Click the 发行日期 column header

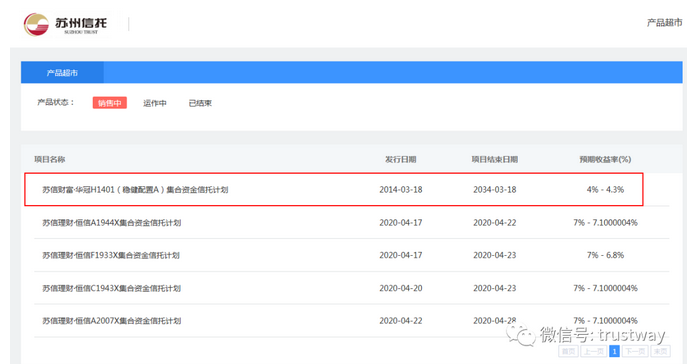(x=400, y=159)
